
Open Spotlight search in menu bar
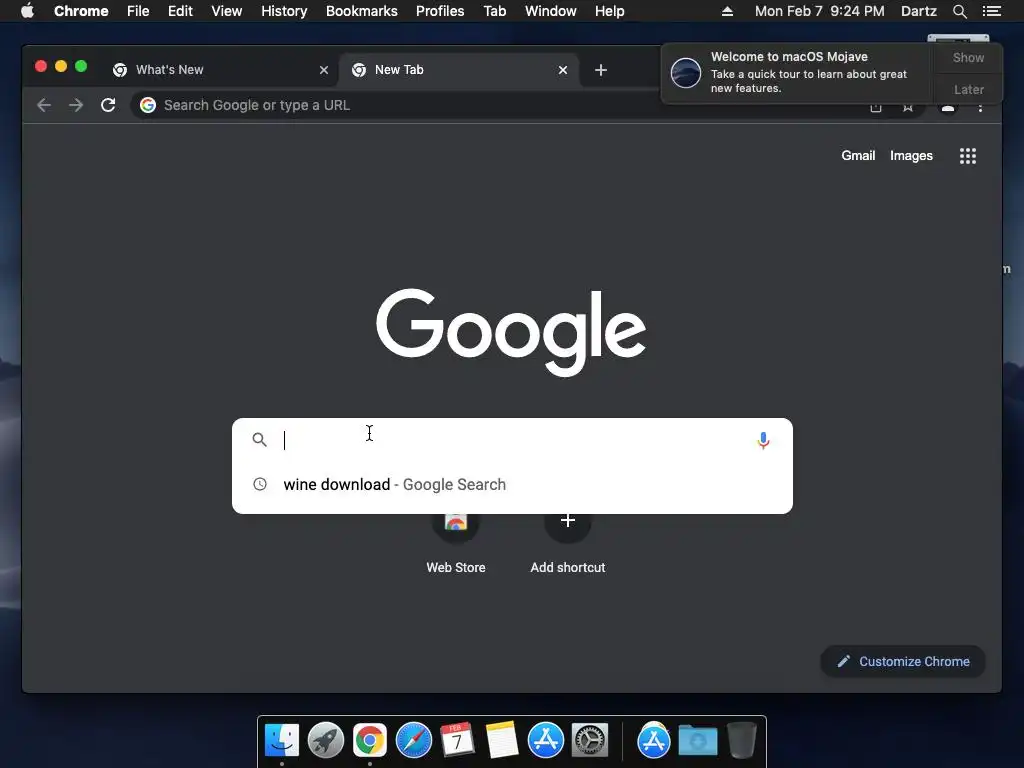click(x=959, y=11)
